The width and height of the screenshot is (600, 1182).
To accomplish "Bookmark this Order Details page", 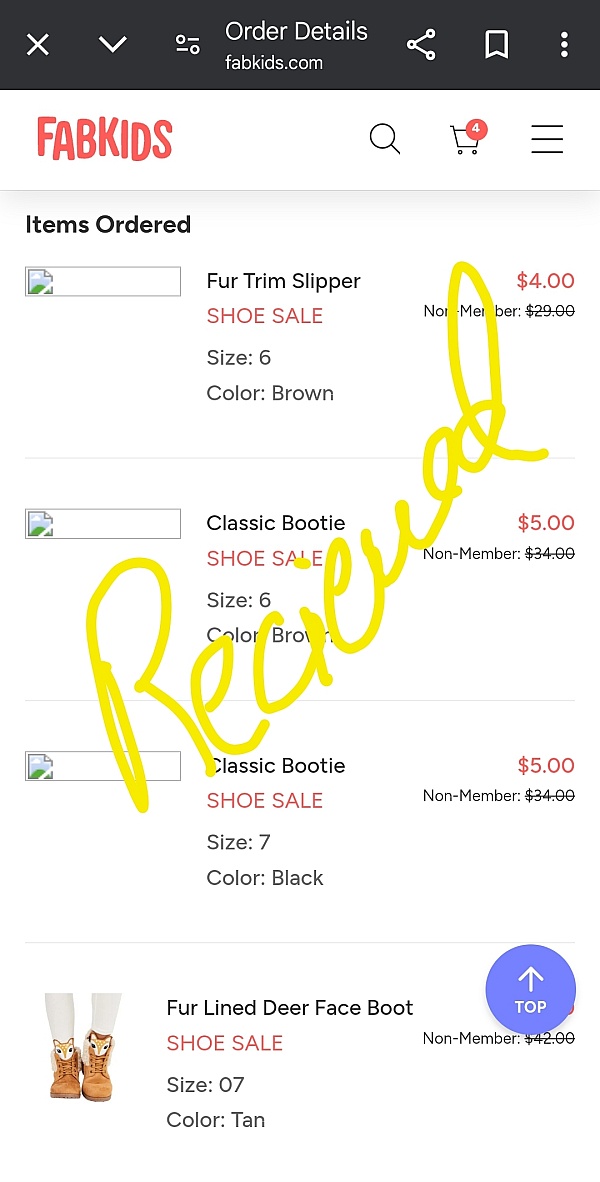I will (x=497, y=44).
